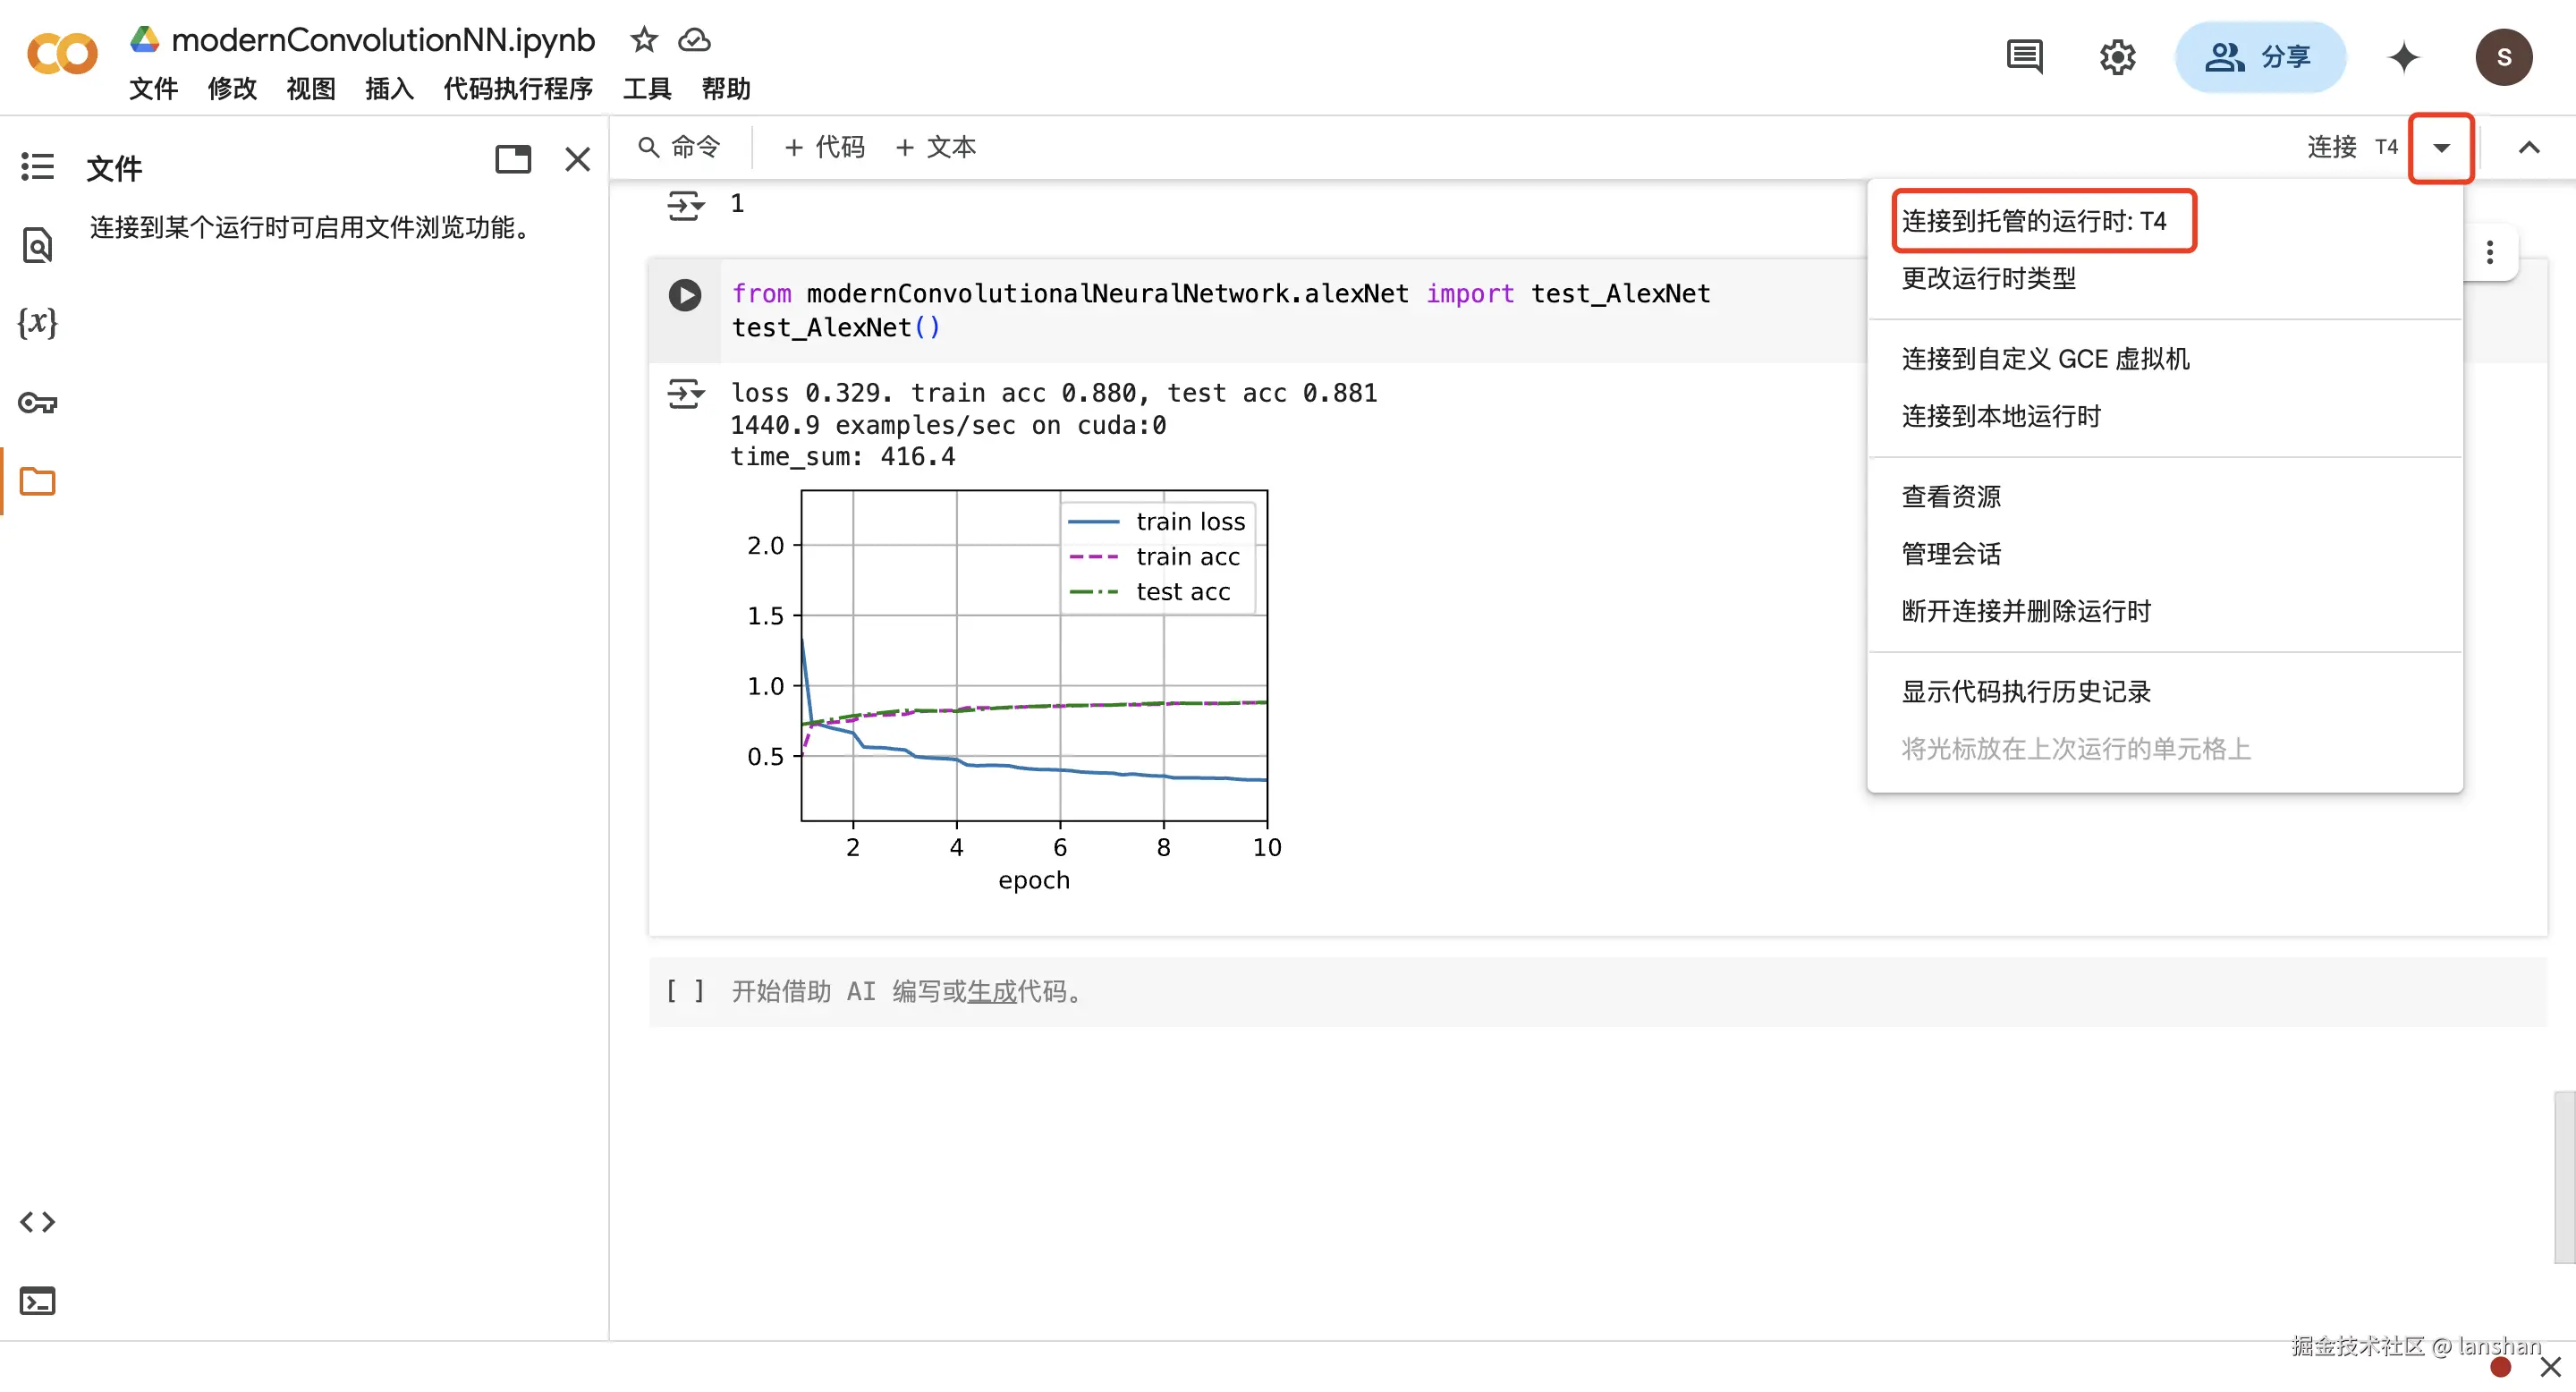
Task: Open the code snippets icon
Action: [38, 1221]
